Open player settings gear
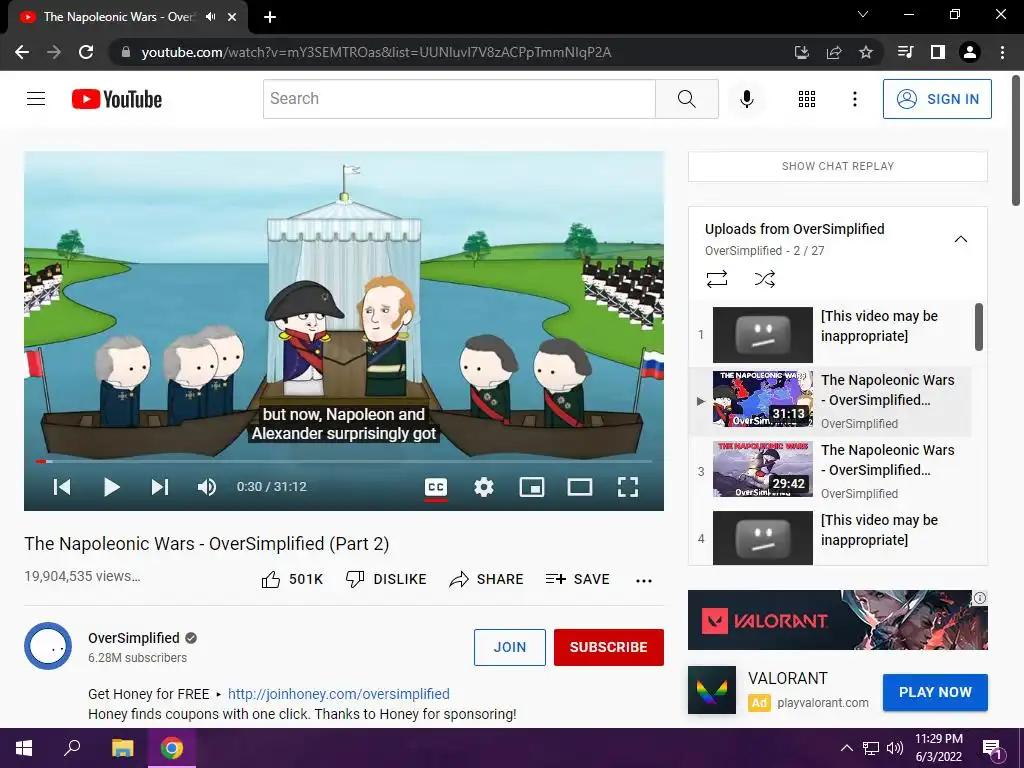Image resolution: width=1024 pixels, height=768 pixels. [x=484, y=487]
